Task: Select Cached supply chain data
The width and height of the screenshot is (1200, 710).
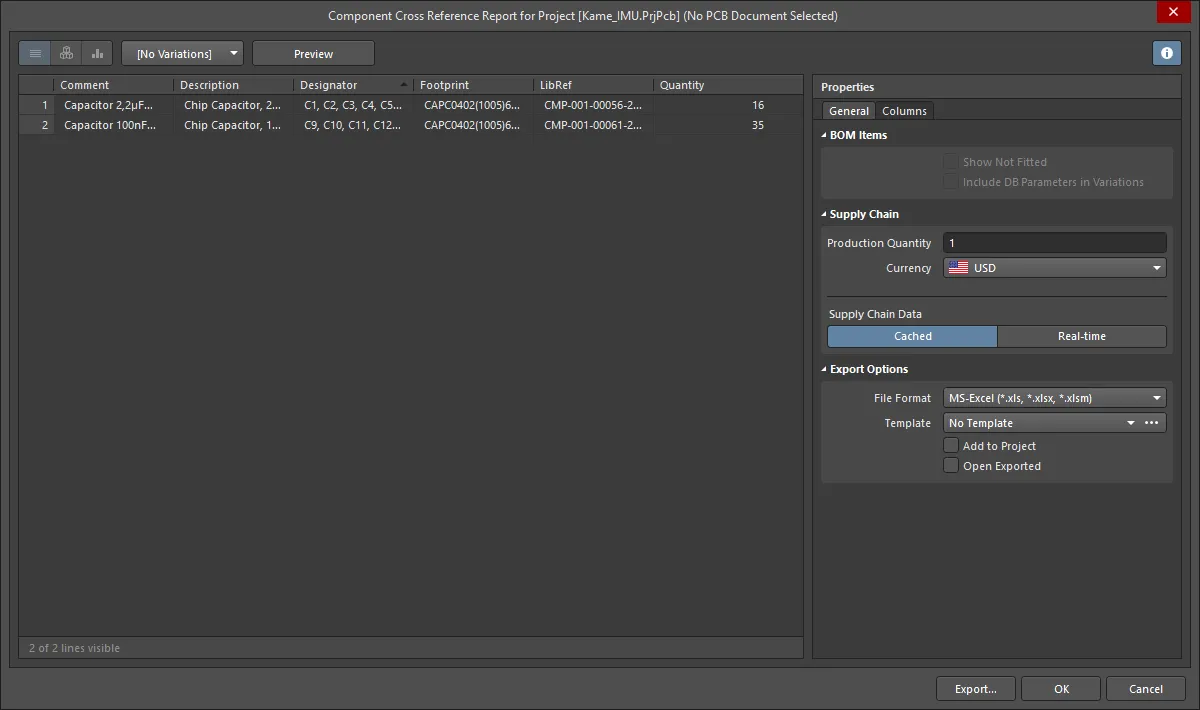Action: pyautogui.click(x=912, y=336)
